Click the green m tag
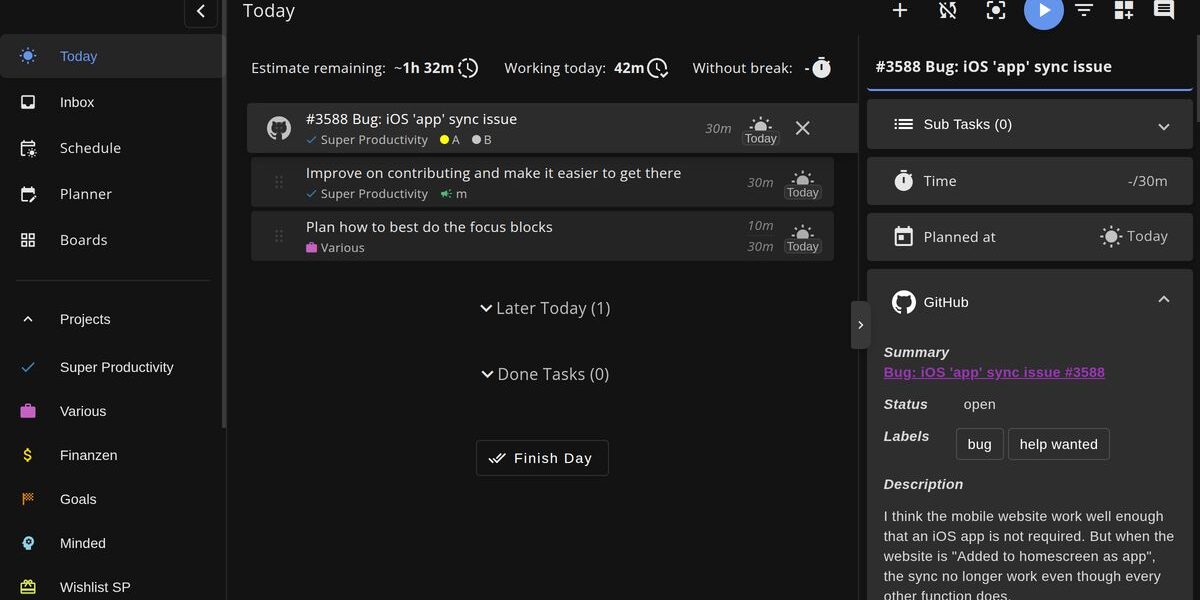 (x=454, y=194)
